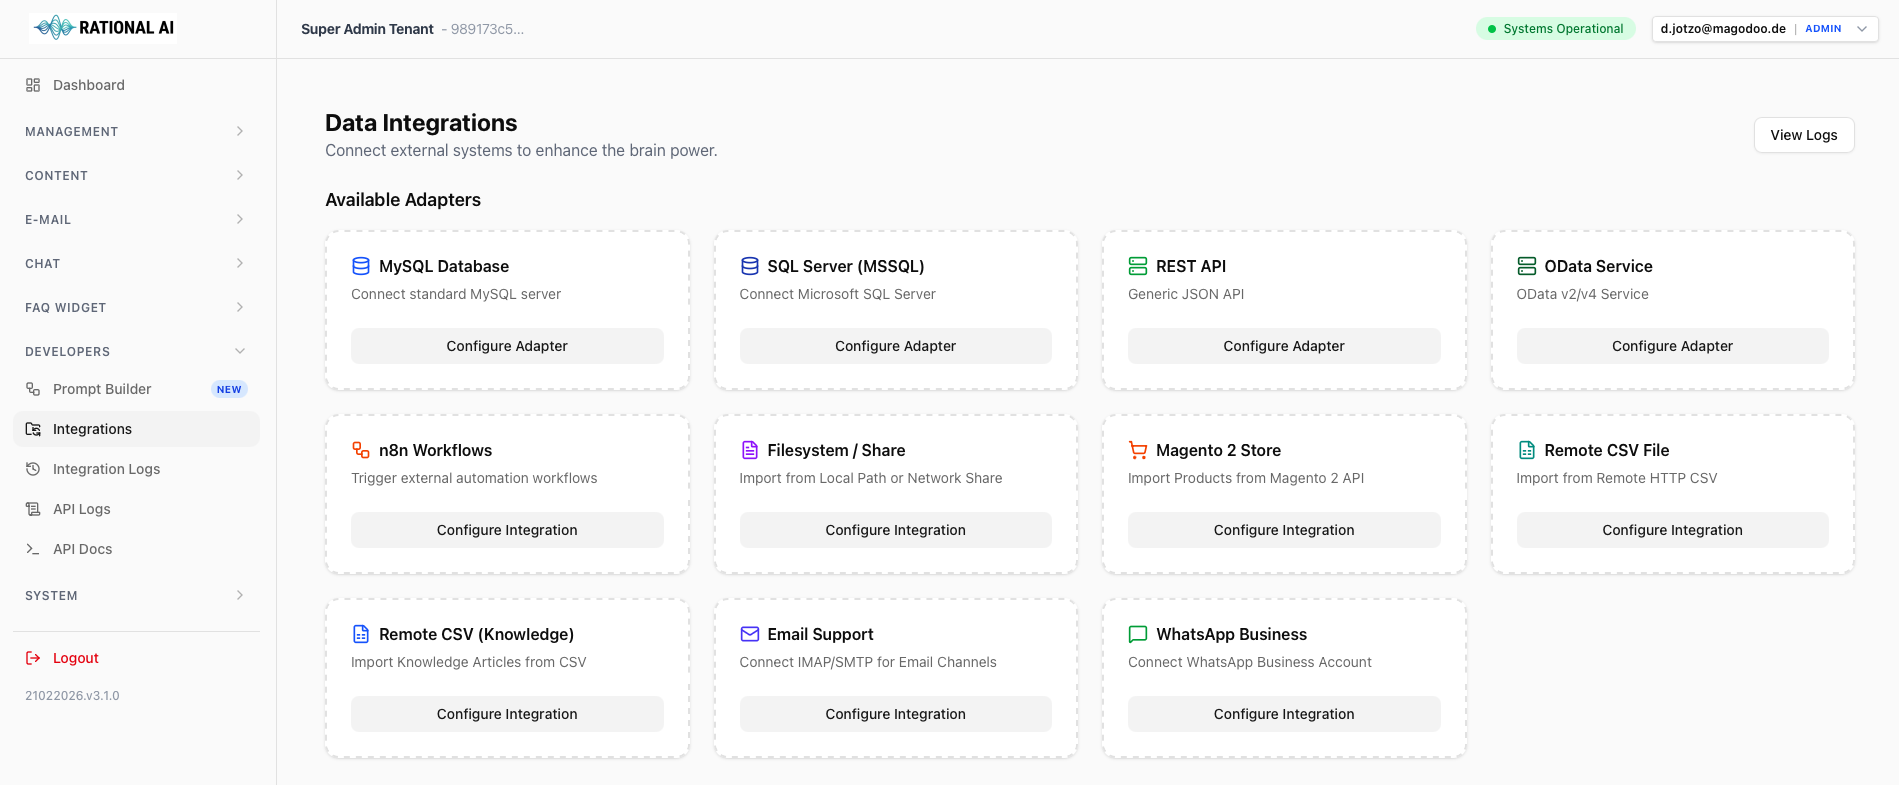
Task: Click the NEW badge on Prompt Builder
Action: pos(229,389)
